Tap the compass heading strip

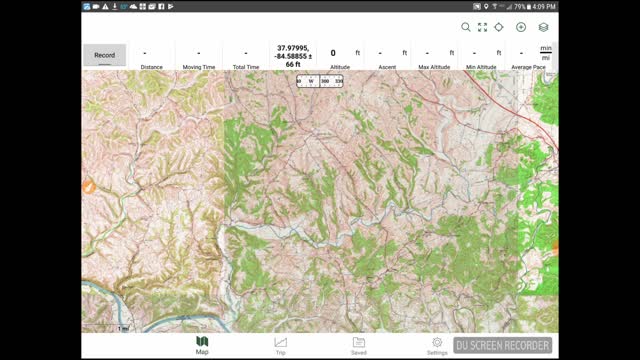pyautogui.click(x=320, y=81)
